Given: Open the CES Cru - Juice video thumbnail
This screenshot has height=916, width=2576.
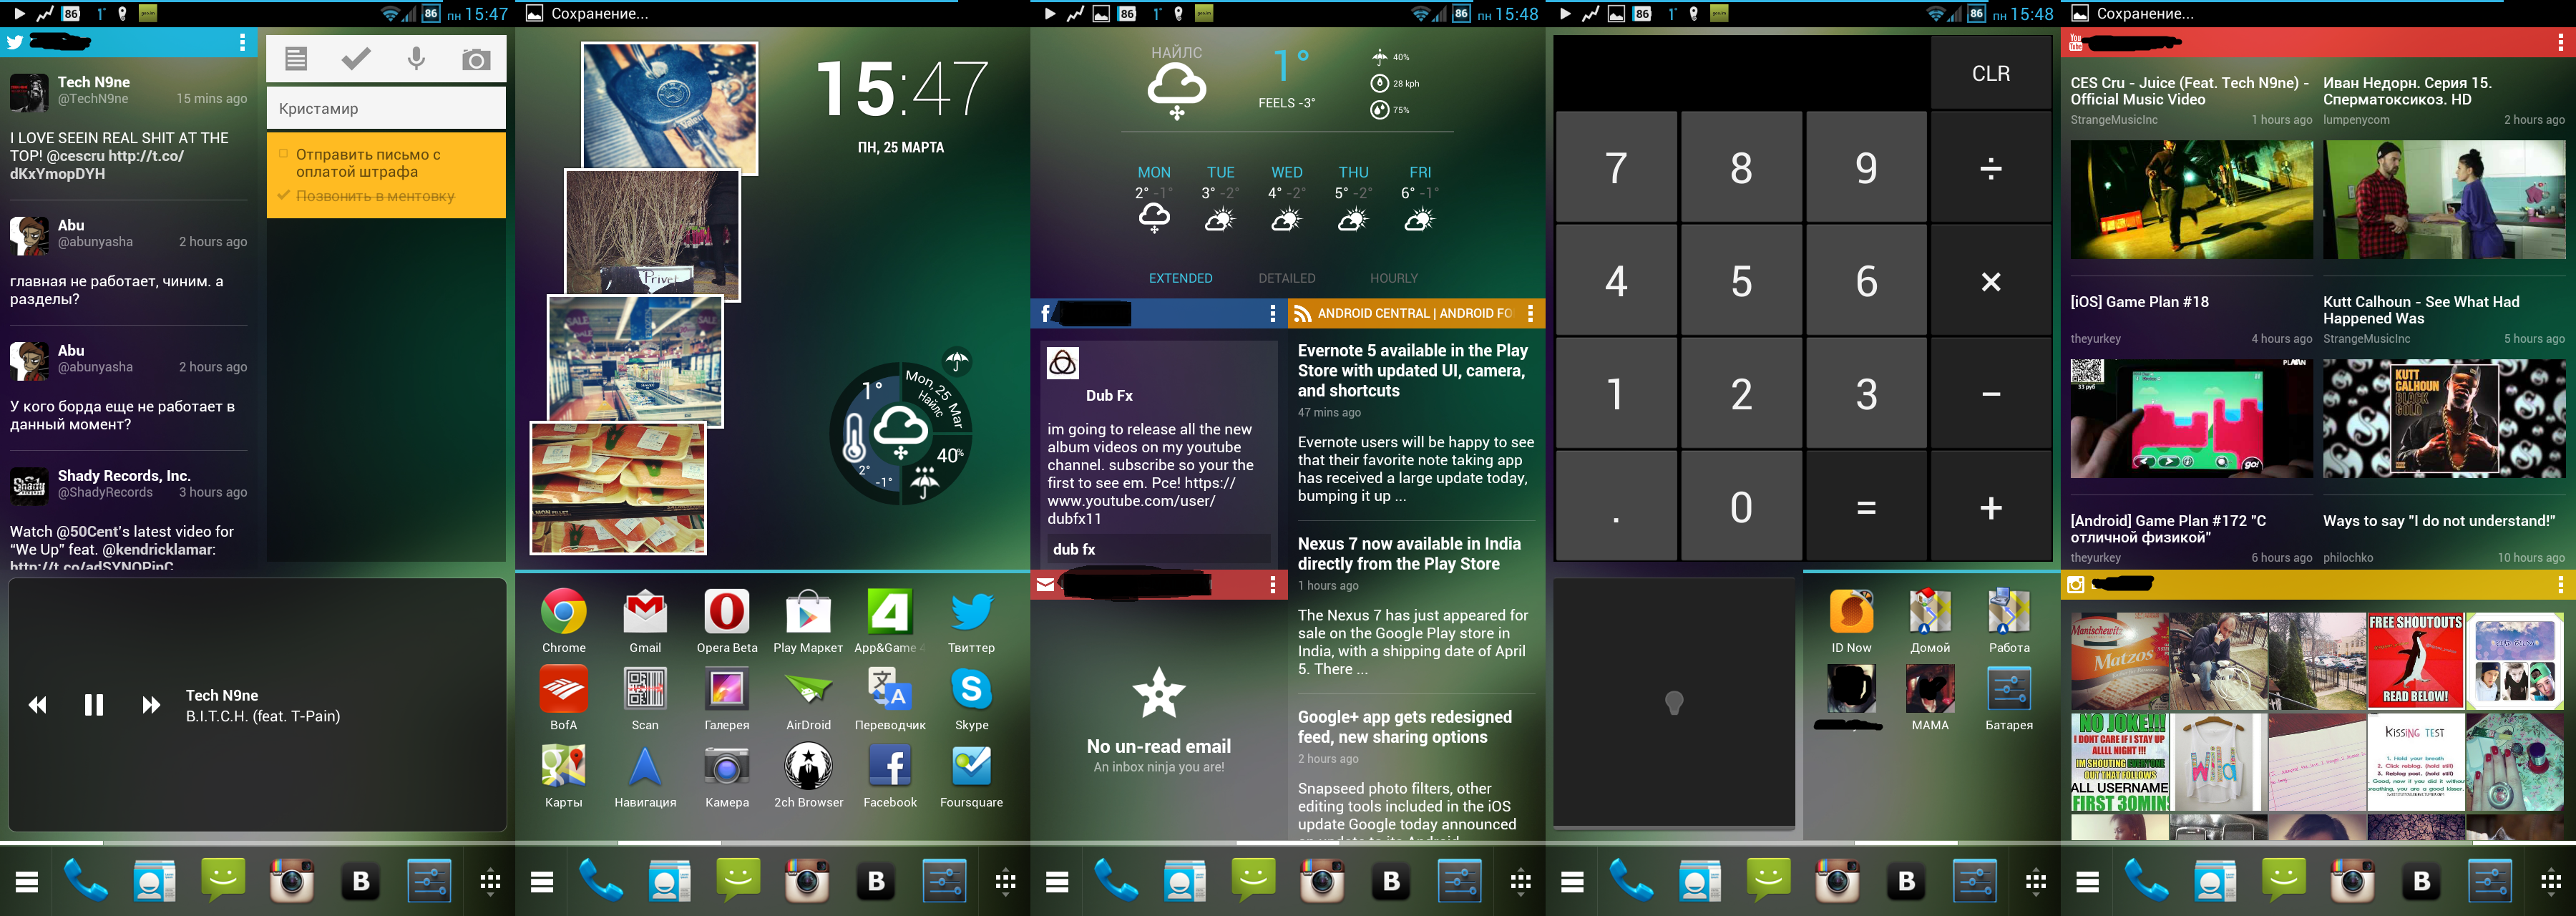Looking at the screenshot, I should (2191, 199).
